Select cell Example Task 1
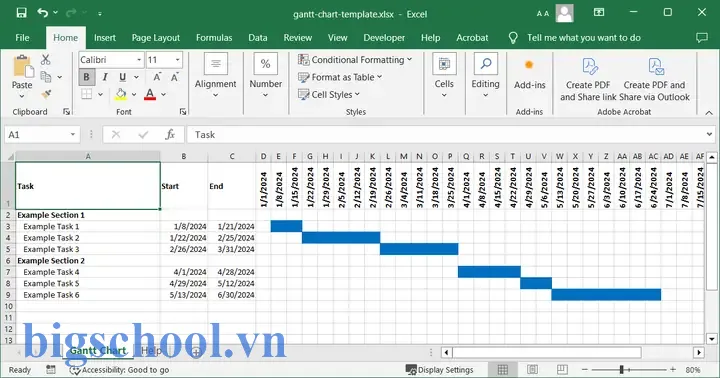Screen dimensions: 720x378 point(88,226)
